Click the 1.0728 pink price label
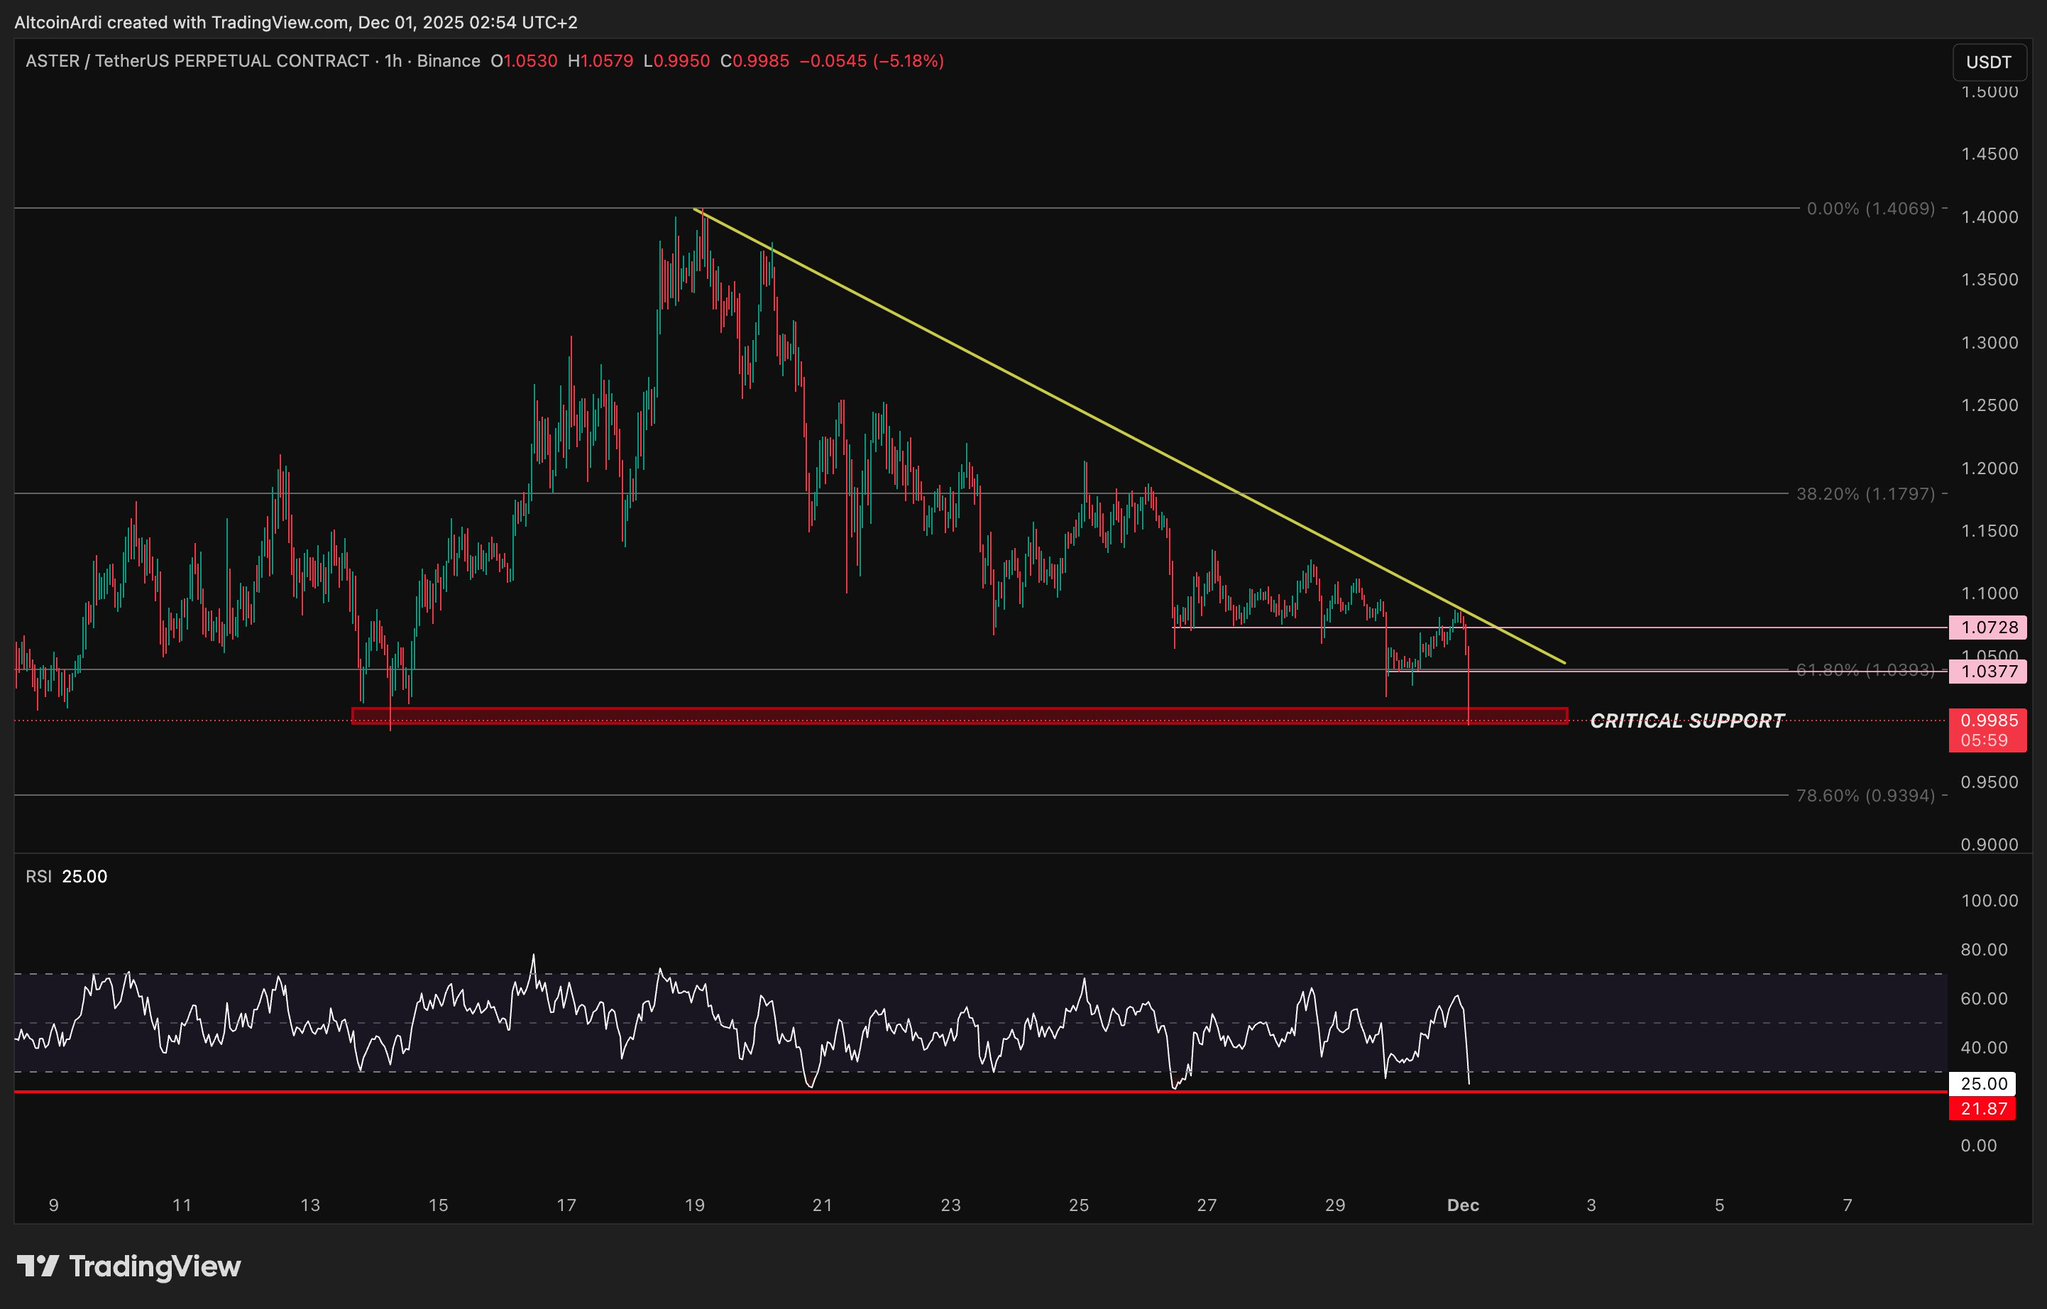The height and width of the screenshot is (1309, 2047). coord(1988,628)
